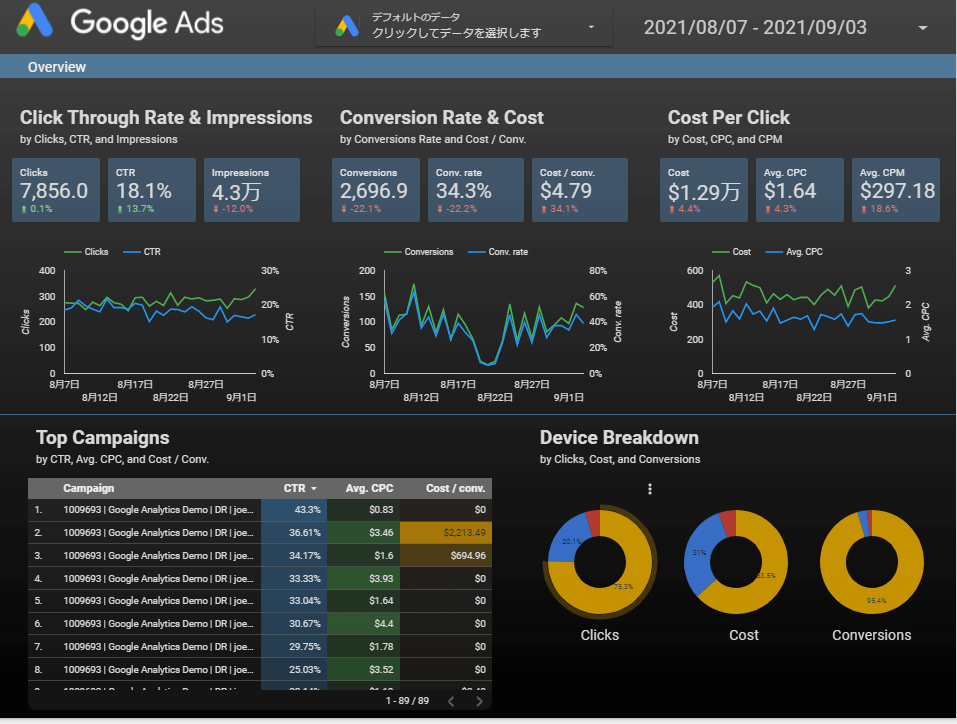Select the Cost / conv. scorecard showing $4.79
957x724 pixels.
[580, 190]
